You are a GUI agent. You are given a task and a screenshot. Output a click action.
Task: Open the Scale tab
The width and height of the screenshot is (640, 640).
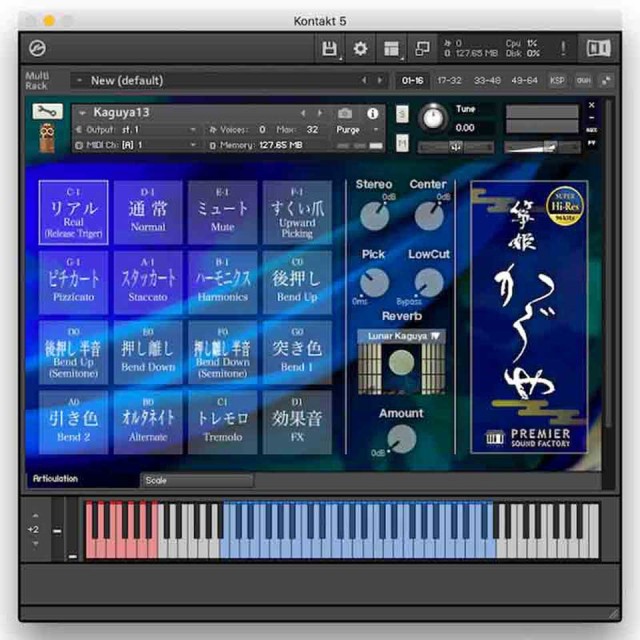tap(197, 480)
